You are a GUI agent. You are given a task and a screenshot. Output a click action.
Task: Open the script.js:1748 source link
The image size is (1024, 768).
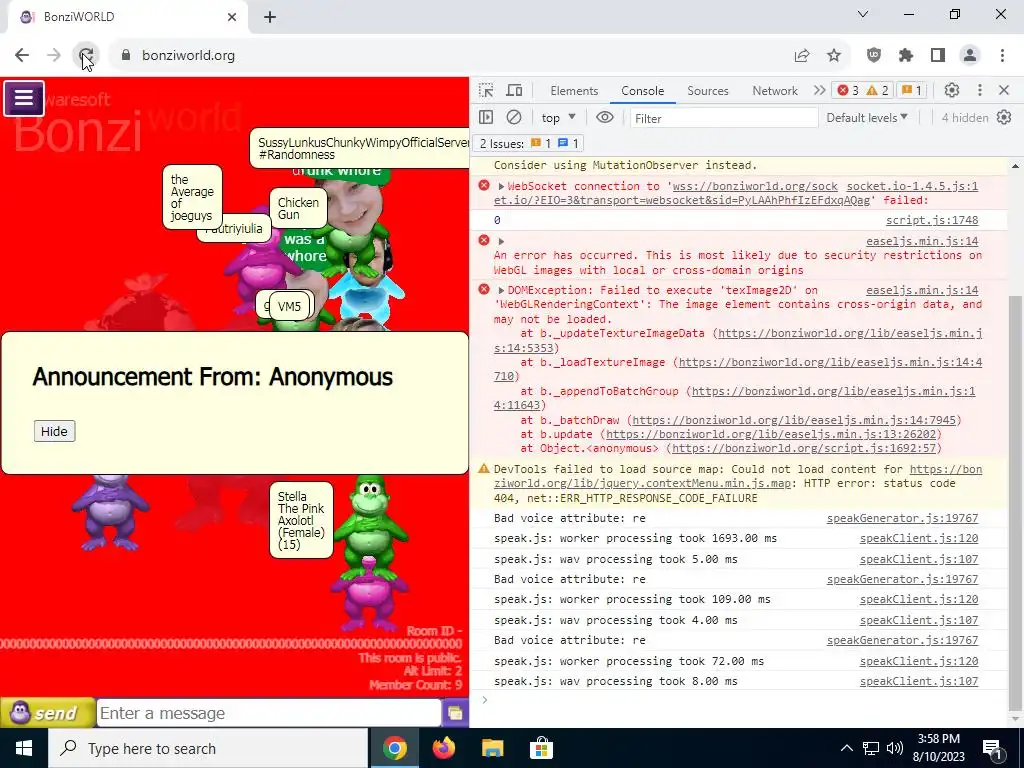[932, 220]
